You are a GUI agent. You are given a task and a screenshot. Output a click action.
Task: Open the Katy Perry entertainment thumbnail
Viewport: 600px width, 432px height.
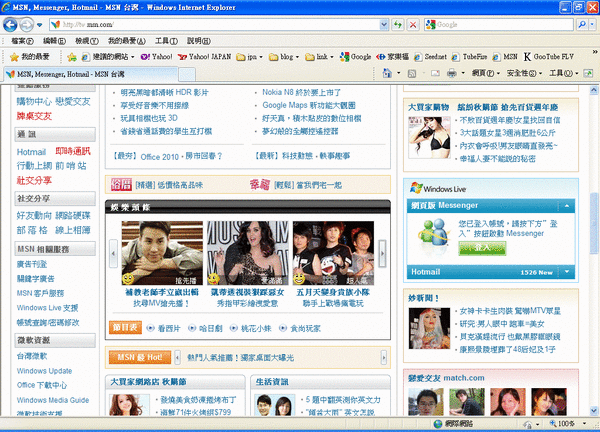248,253
